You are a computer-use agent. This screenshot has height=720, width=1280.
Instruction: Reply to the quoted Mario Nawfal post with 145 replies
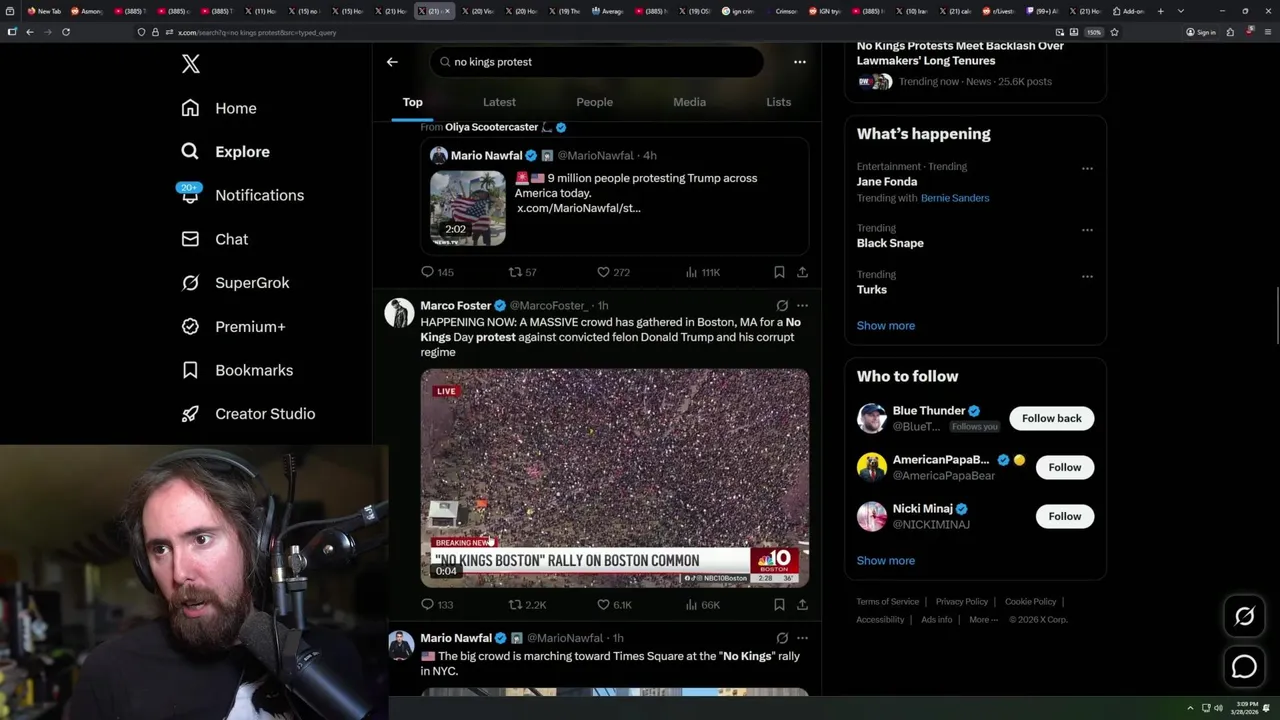437,272
